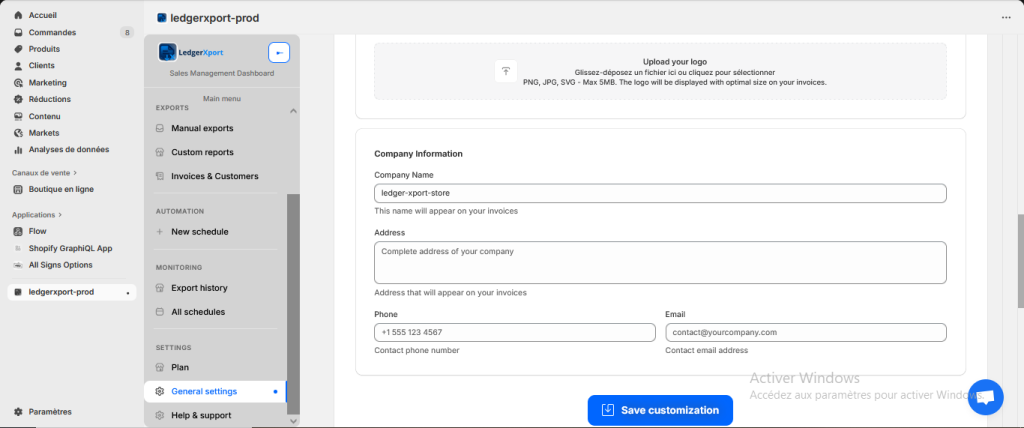Viewport: 1024px width, 428px height.
Task: Click the Accueil home icon
Action: (19, 16)
